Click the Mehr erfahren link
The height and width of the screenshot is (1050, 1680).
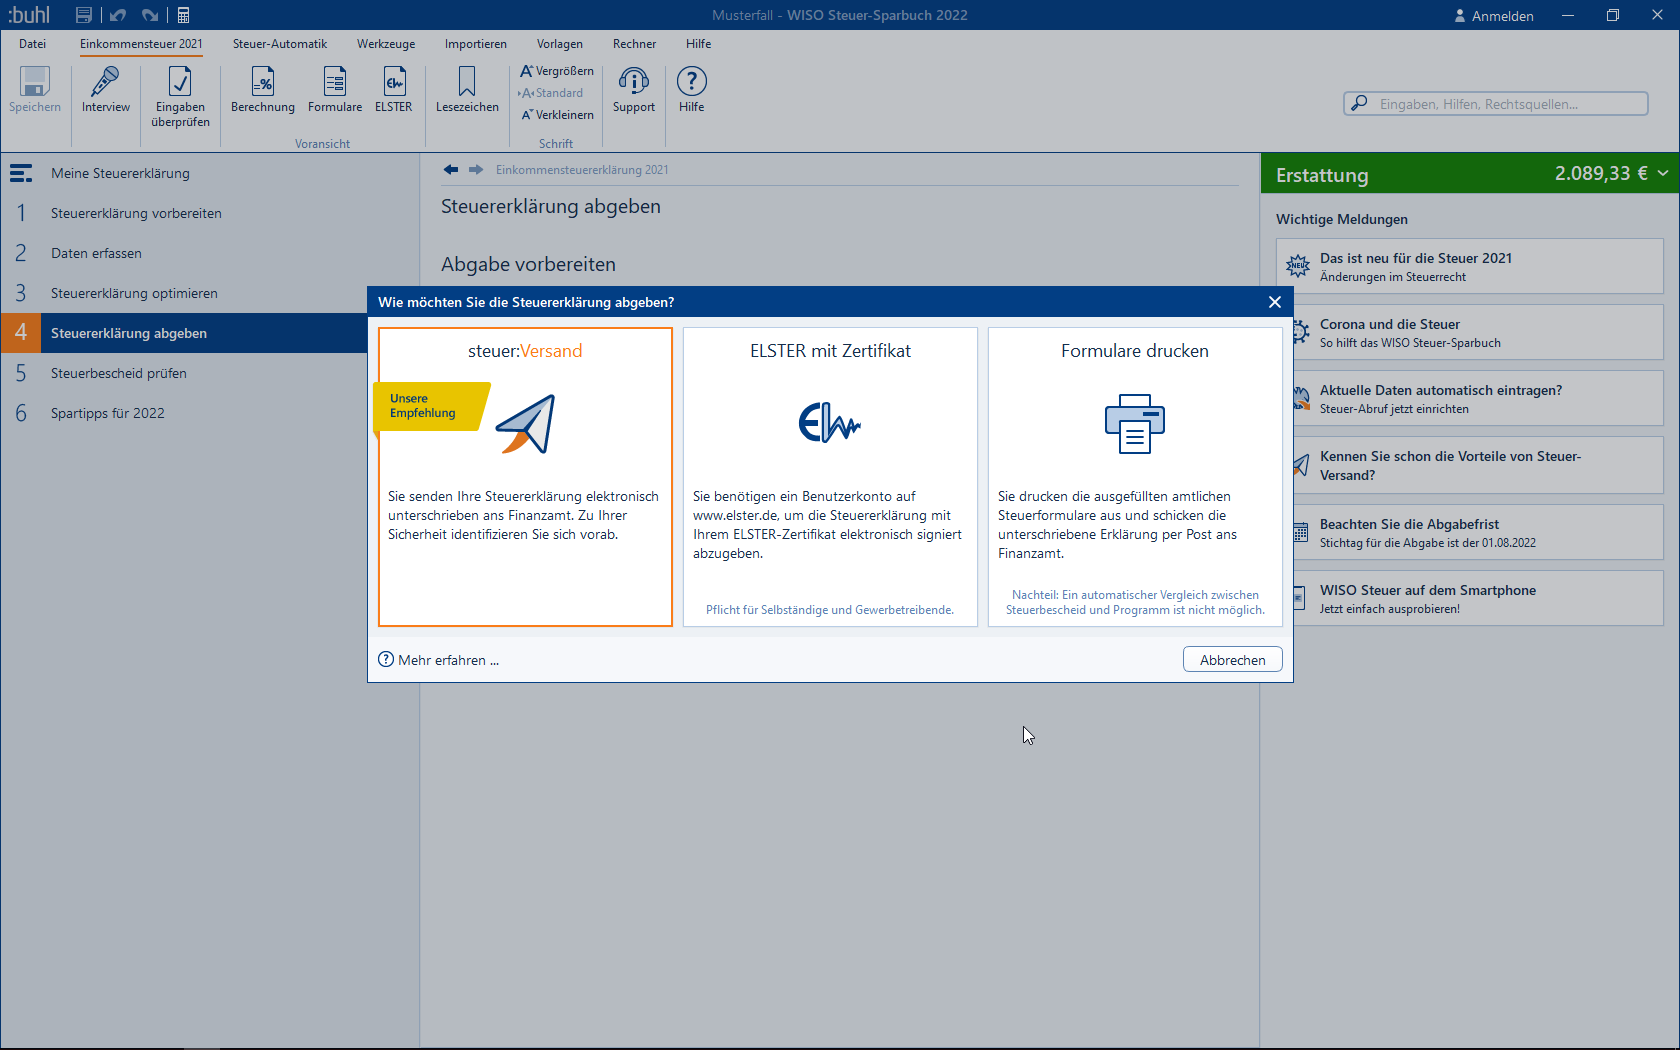(440, 660)
